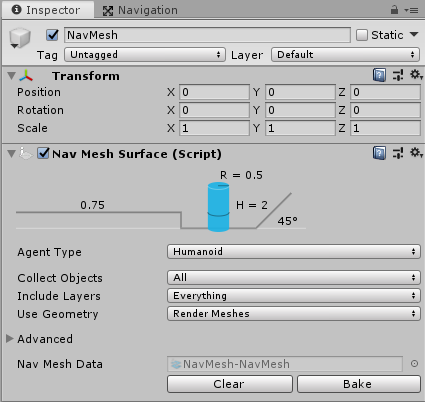Click the Rotation X field
Screen dimensions: 425x402
click(x=214, y=110)
